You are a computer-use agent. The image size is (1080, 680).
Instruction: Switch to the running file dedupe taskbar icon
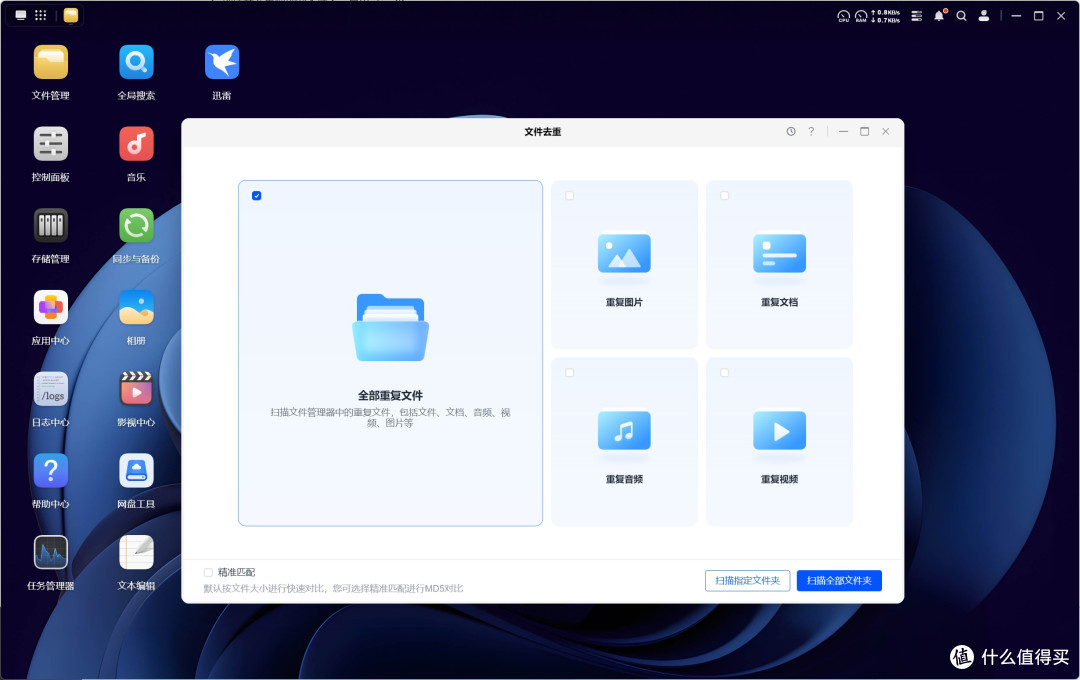pyautogui.click(x=71, y=15)
